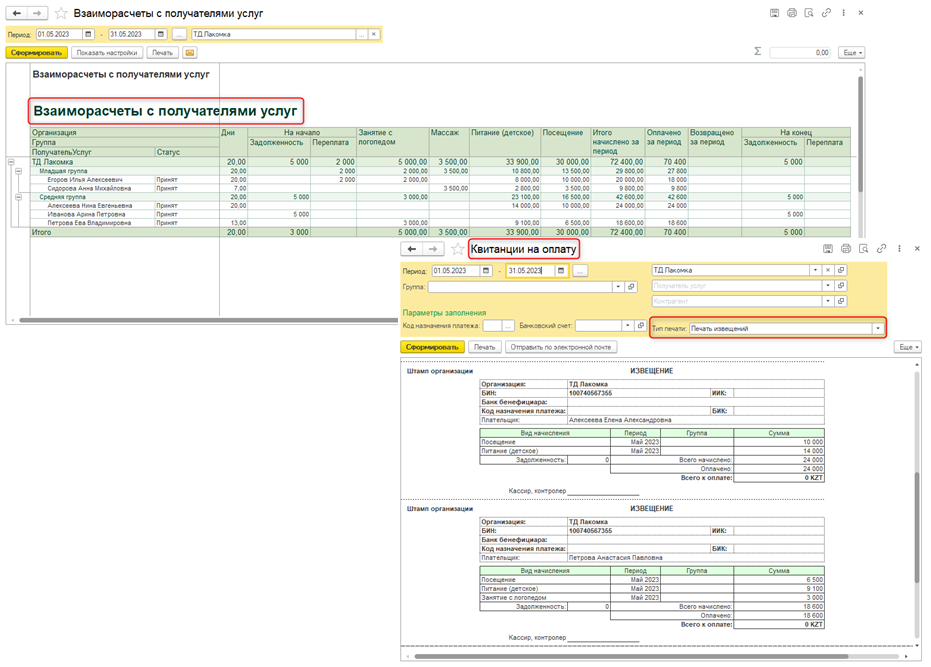Click the back arrow in Квитанции на оплату window

pyautogui.click(x=410, y=249)
